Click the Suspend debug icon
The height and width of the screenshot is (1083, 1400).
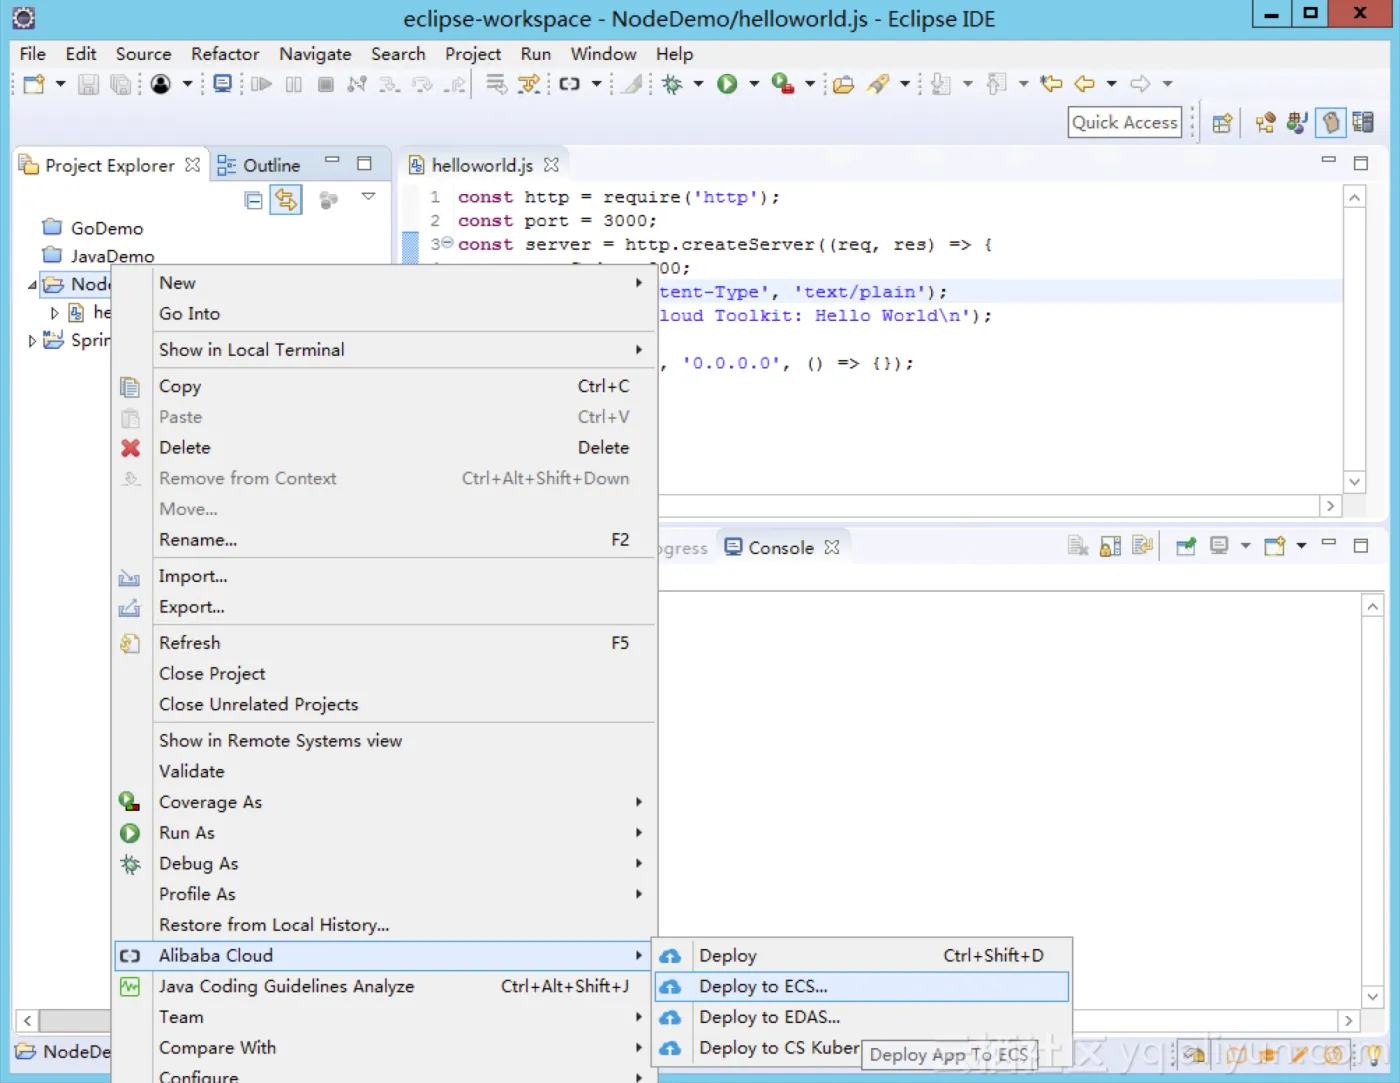pos(293,84)
